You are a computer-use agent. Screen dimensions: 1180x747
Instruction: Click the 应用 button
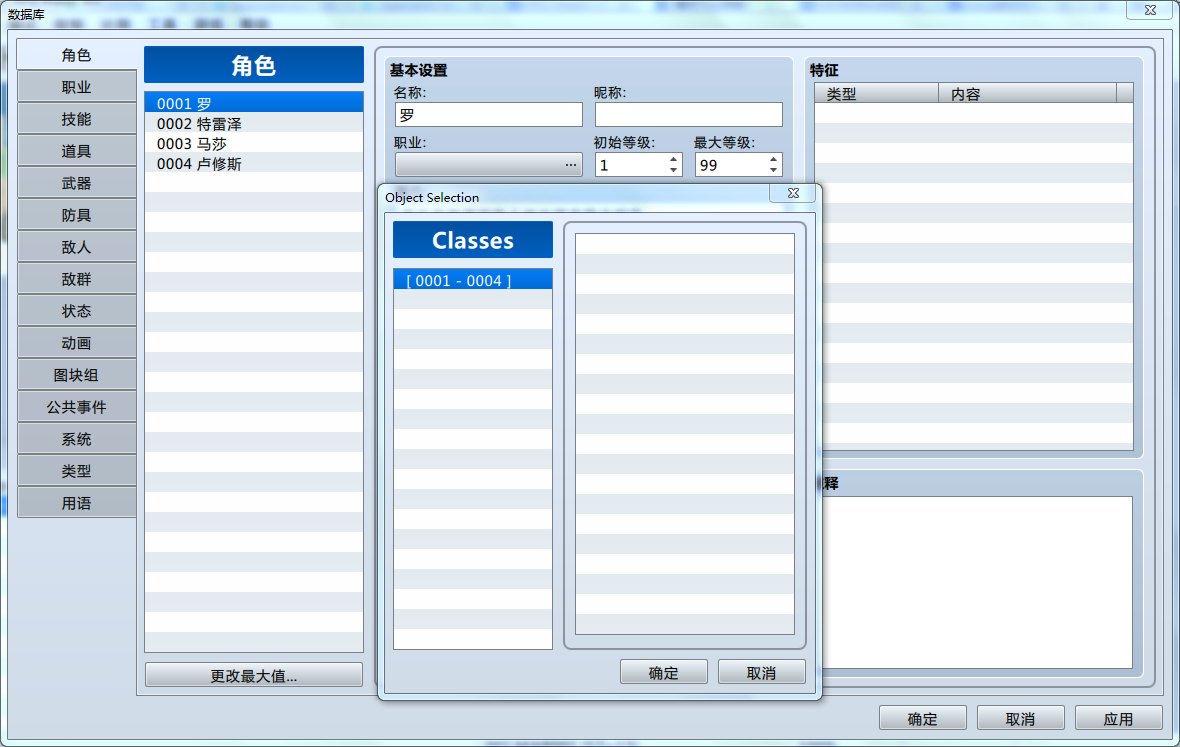1118,718
